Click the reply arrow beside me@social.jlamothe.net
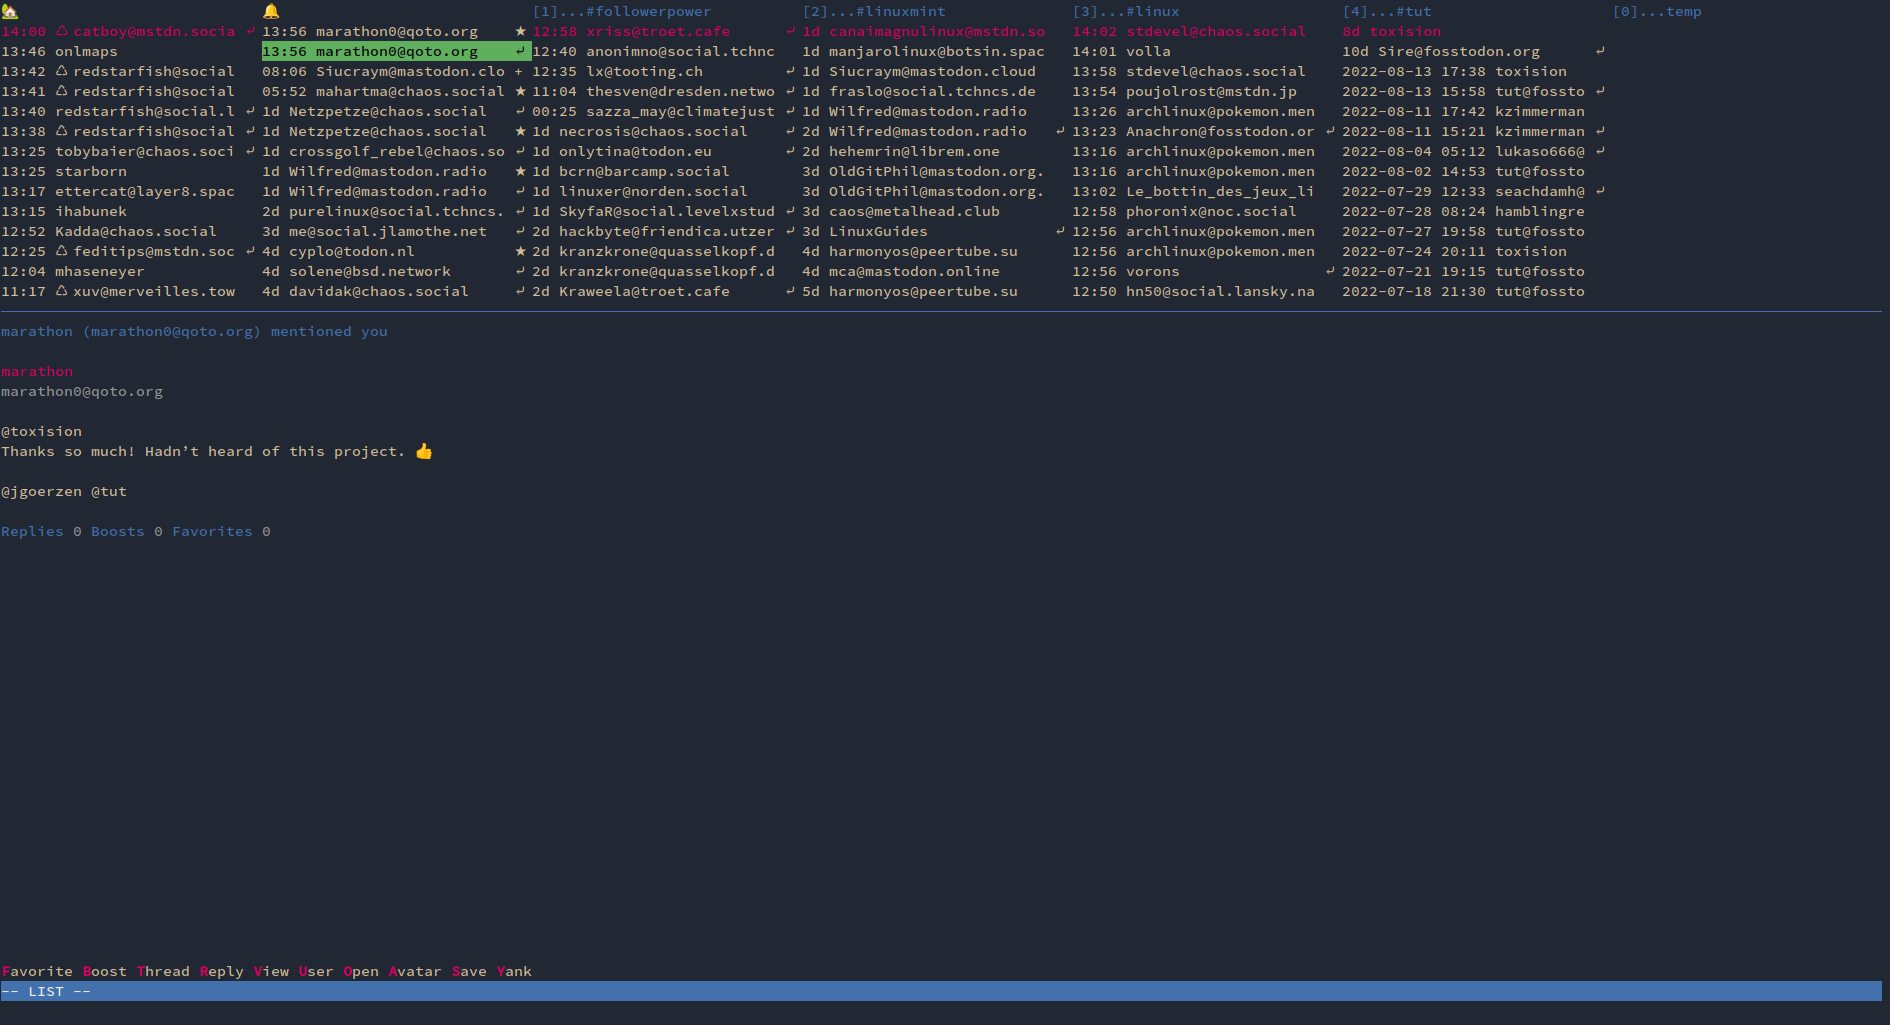This screenshot has width=1890, height=1025. click(x=520, y=231)
